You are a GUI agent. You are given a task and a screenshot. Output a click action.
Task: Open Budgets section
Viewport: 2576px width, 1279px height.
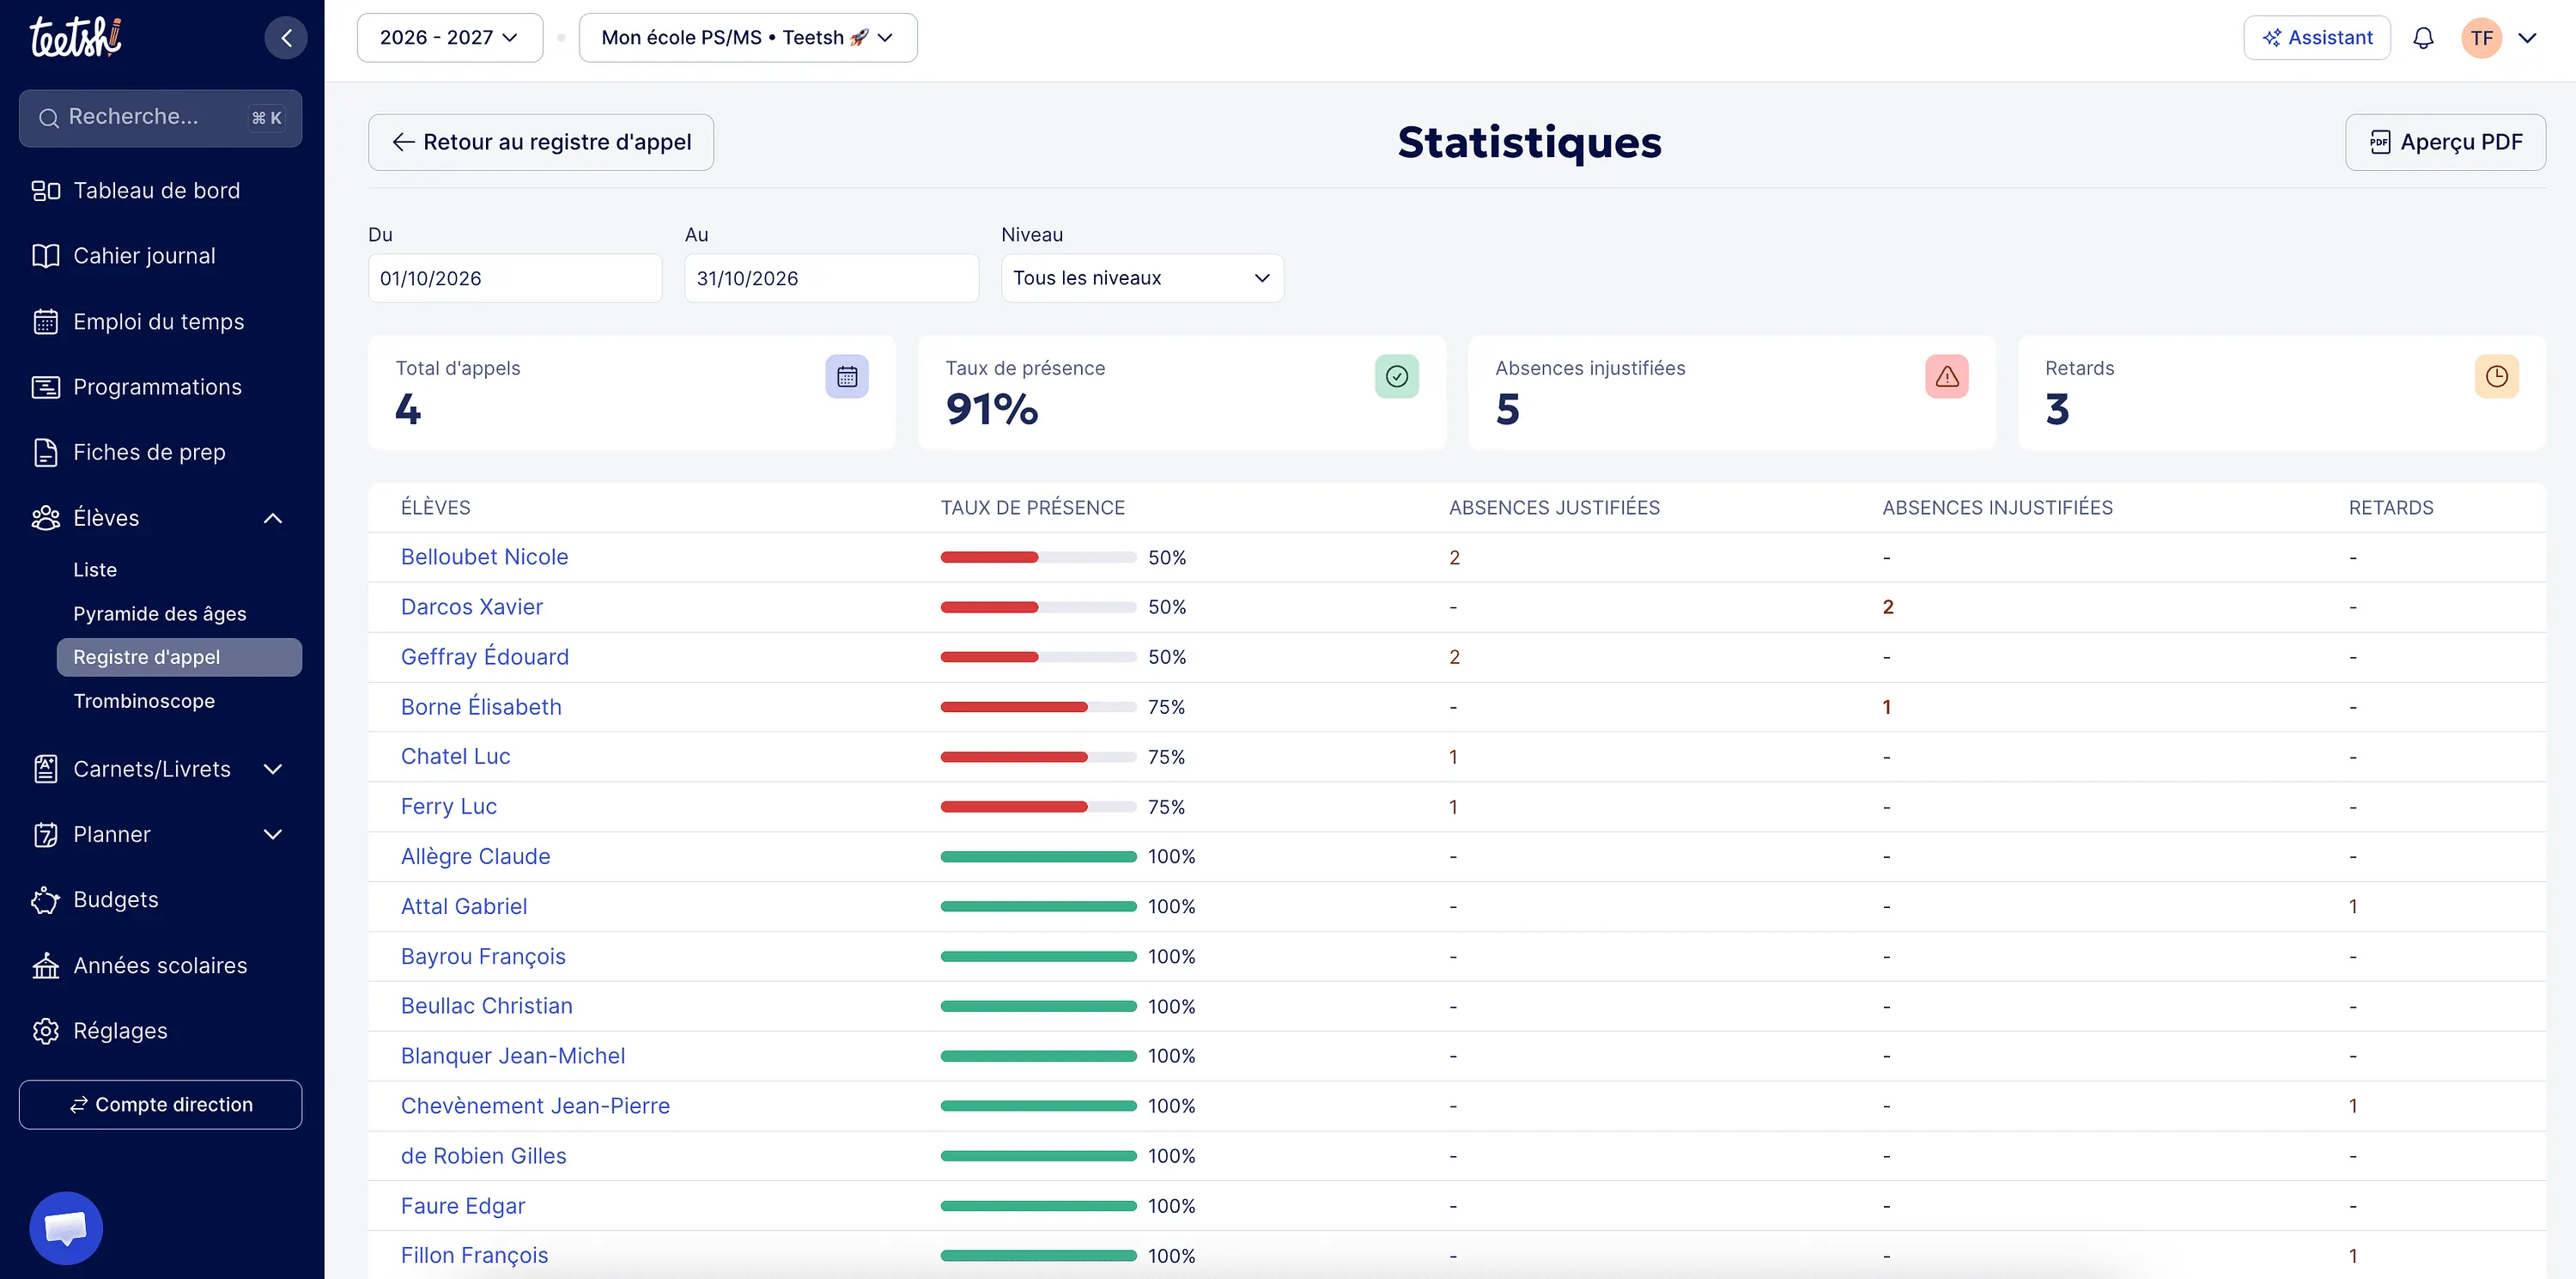pos(116,900)
